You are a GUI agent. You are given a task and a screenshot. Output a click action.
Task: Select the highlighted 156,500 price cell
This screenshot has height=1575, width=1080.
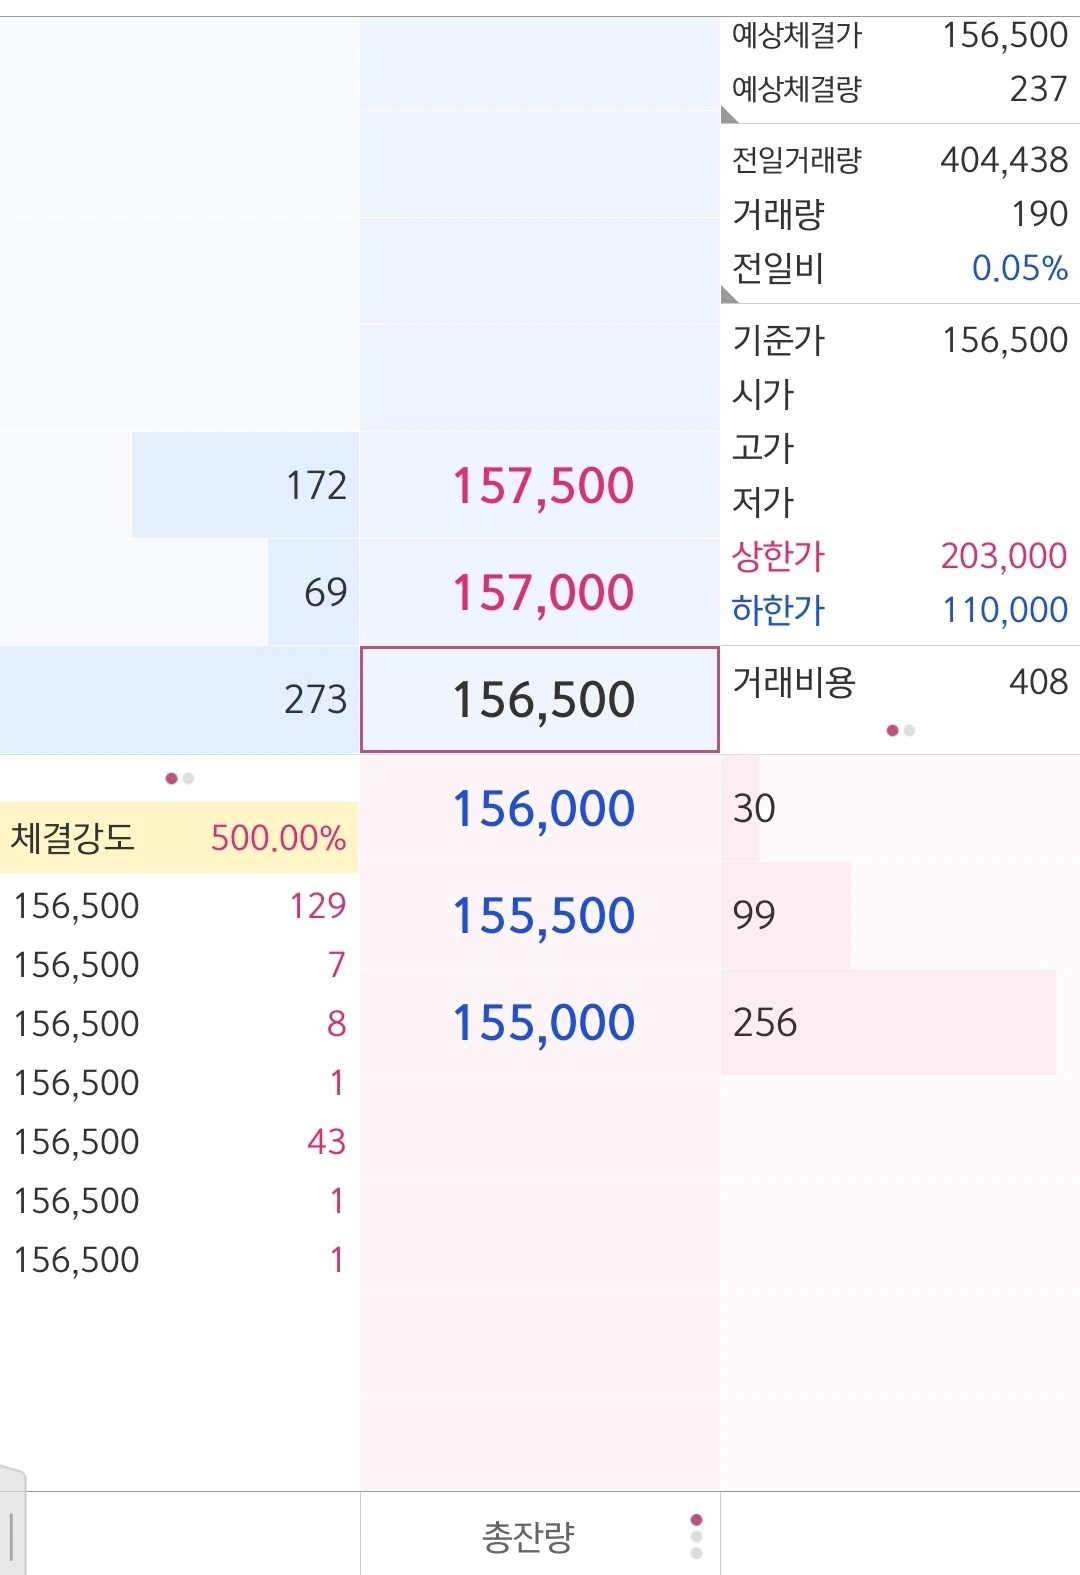pos(540,699)
